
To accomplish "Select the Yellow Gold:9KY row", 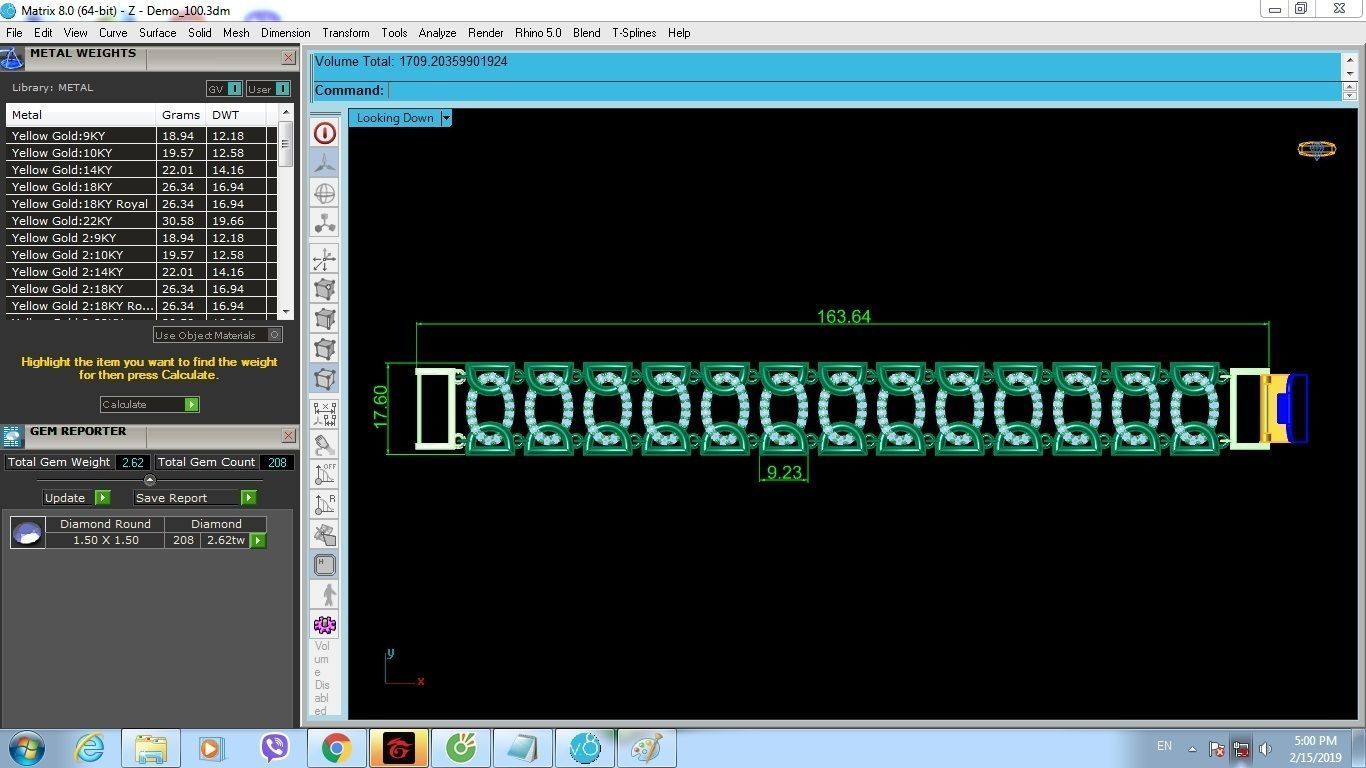I will tap(141, 136).
